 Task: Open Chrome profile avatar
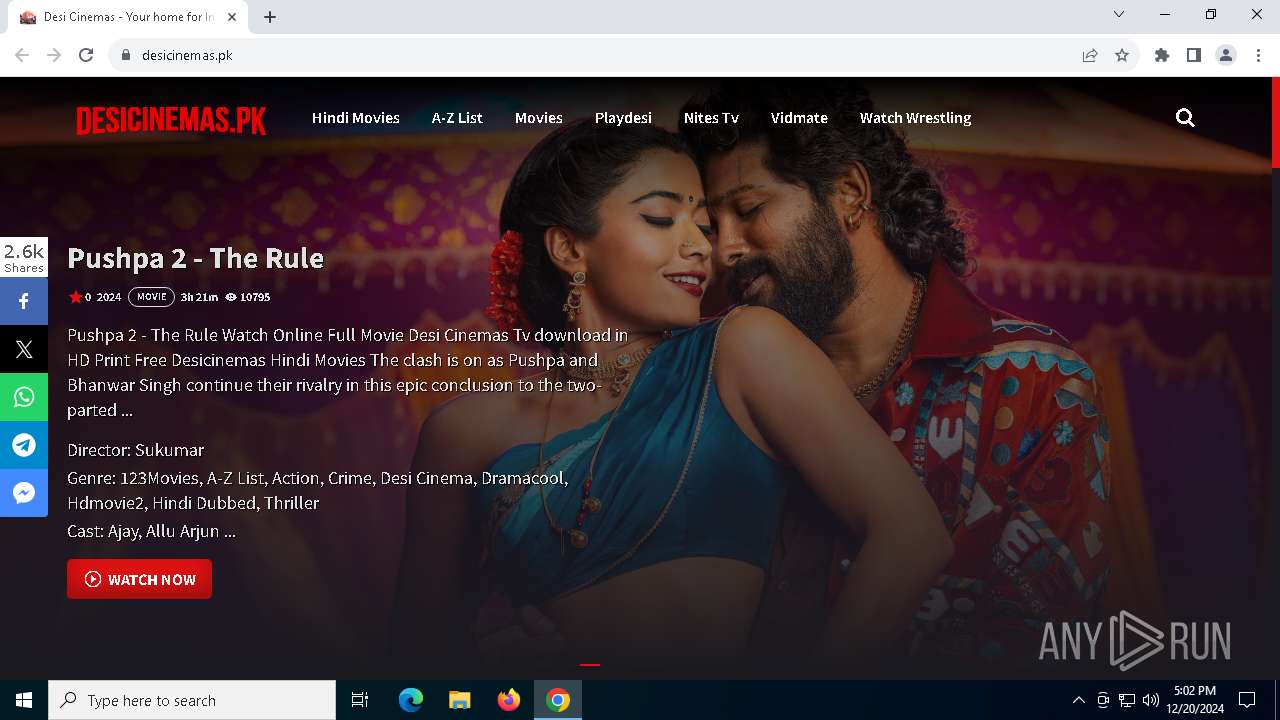[1226, 55]
